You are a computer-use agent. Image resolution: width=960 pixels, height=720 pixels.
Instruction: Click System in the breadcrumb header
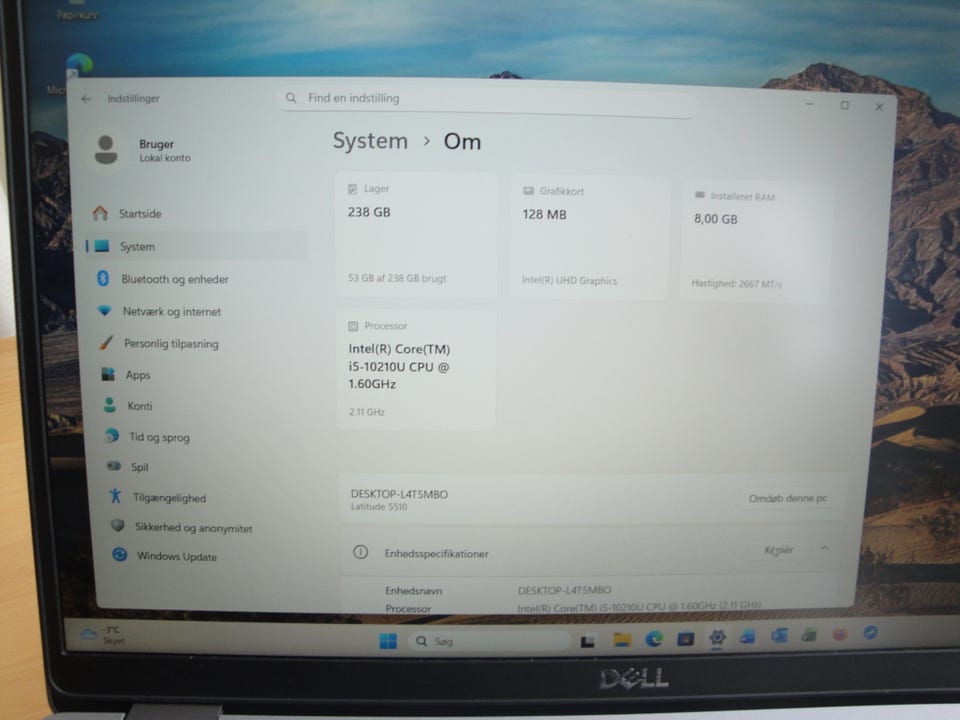[370, 141]
